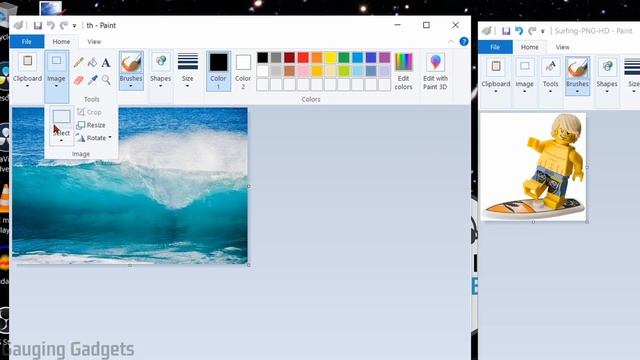Pick the dark red color swatch

click(289, 58)
